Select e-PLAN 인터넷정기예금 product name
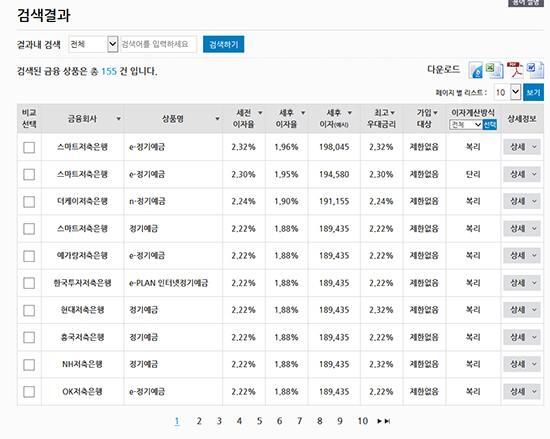The width and height of the screenshot is (550, 439). pyautogui.click(x=168, y=283)
